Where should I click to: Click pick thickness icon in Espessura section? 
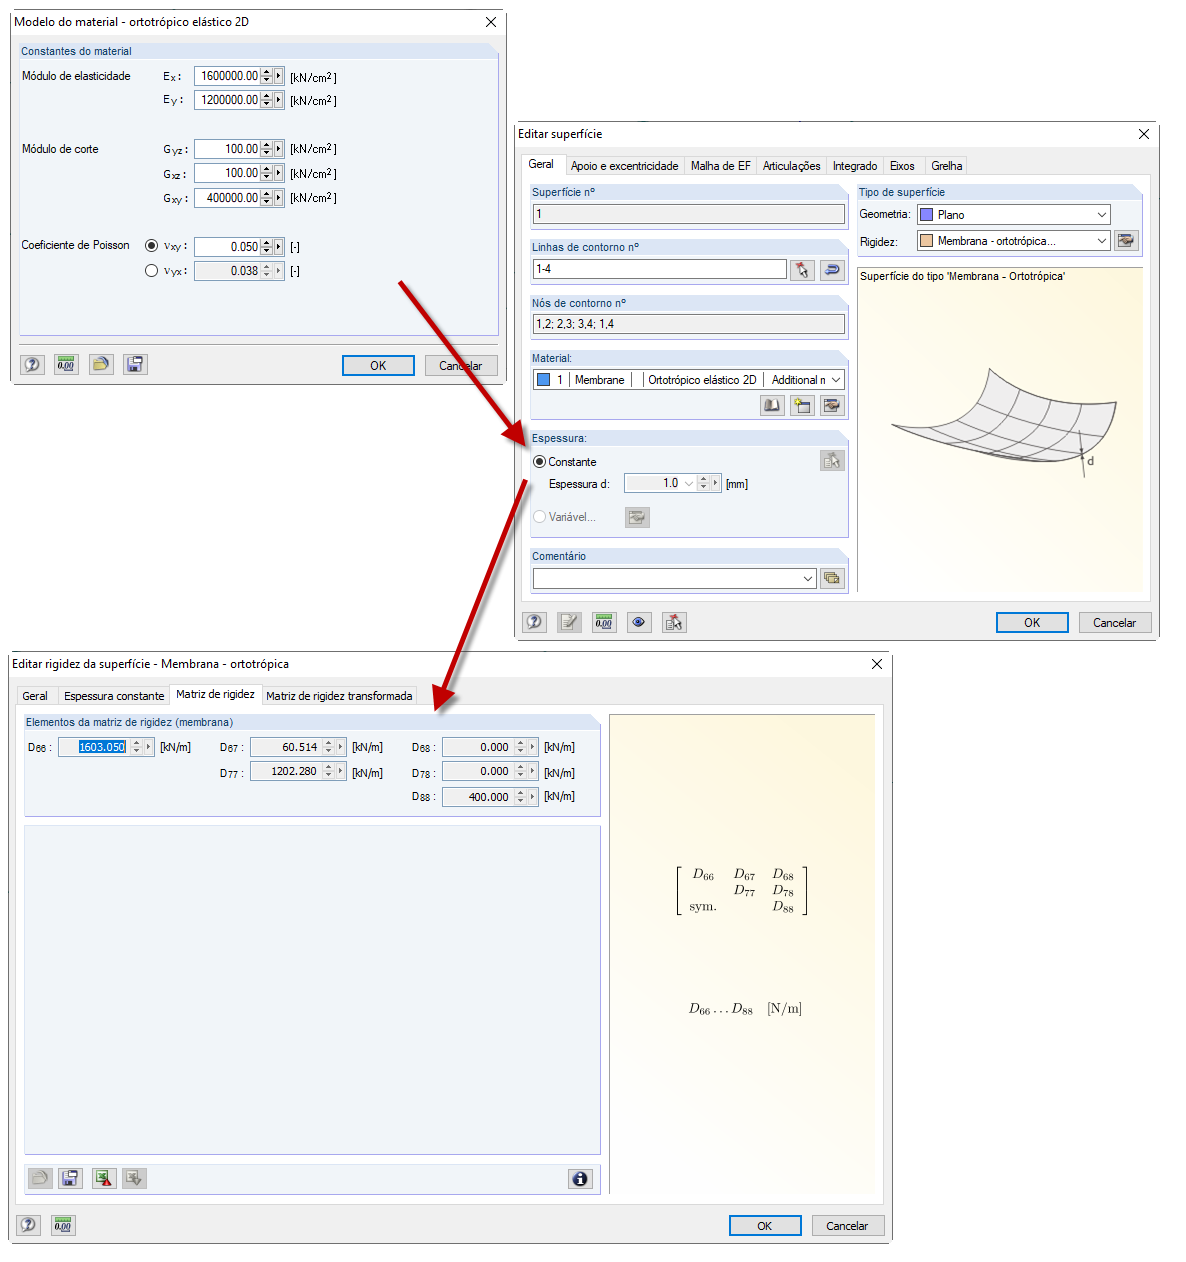[x=832, y=461]
